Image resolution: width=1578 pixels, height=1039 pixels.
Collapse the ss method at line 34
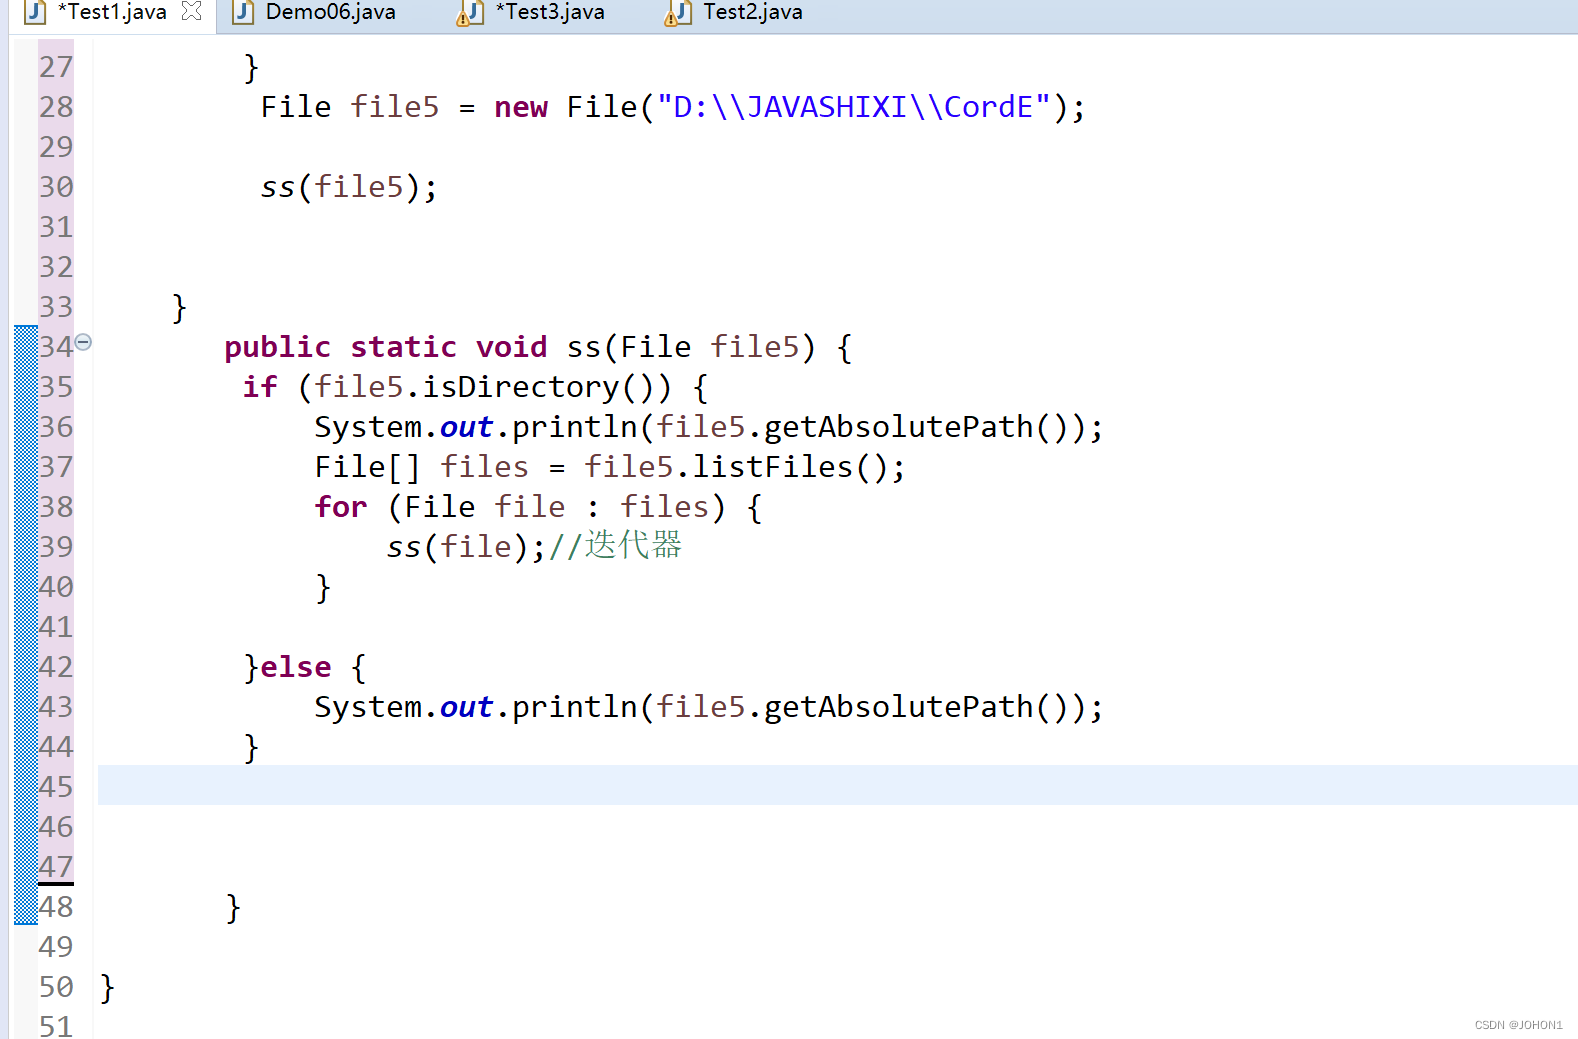pyautogui.click(x=84, y=342)
